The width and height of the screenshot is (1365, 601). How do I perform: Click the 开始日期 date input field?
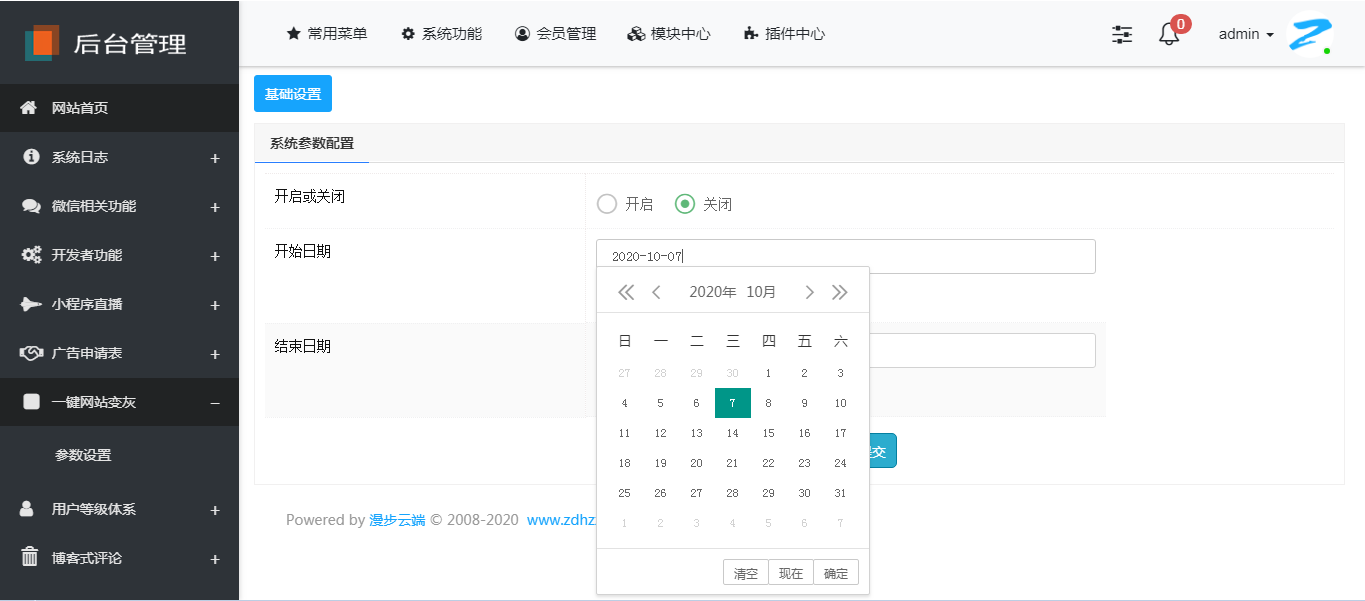(845, 256)
